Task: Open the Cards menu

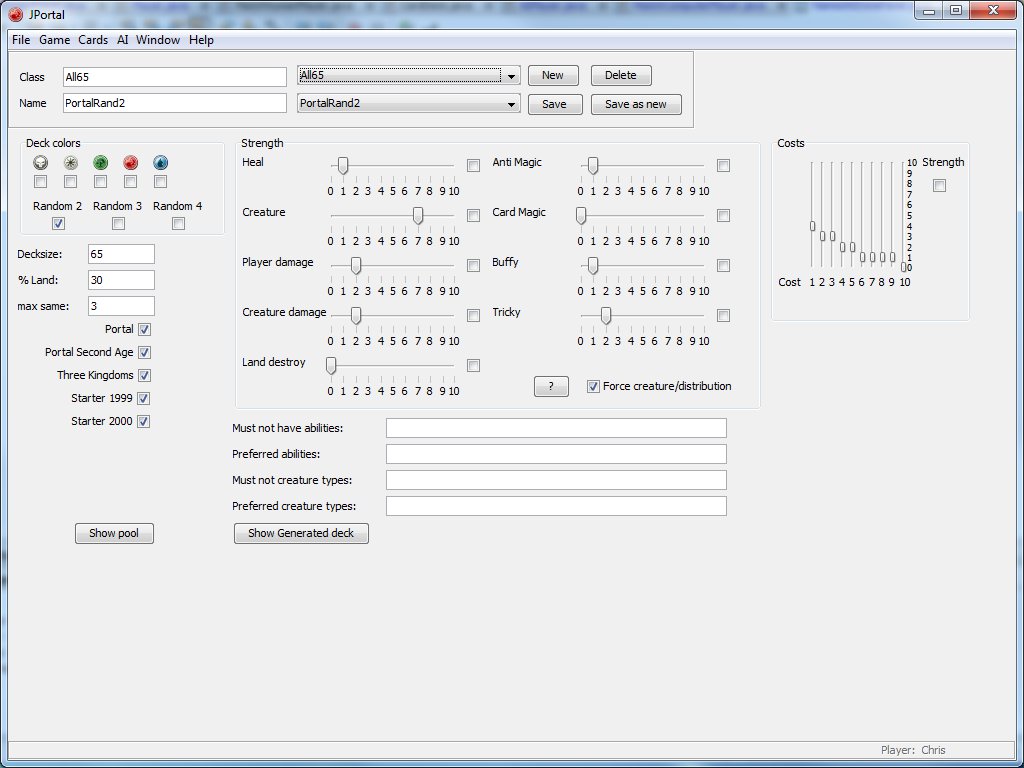Action: [x=93, y=40]
